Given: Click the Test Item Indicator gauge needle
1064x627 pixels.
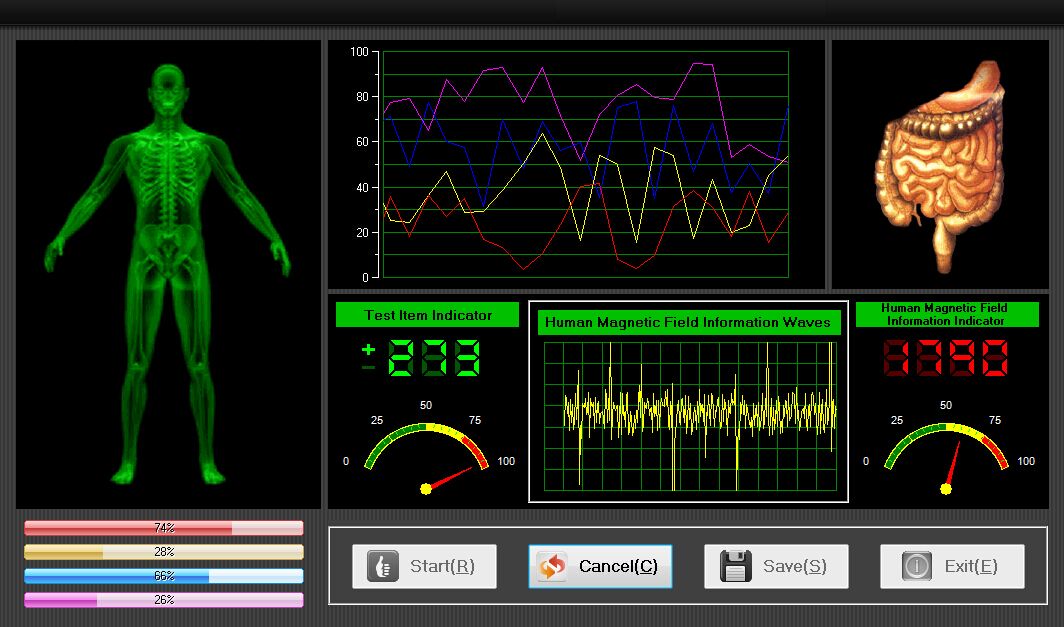Looking at the screenshot, I should click(x=449, y=478).
